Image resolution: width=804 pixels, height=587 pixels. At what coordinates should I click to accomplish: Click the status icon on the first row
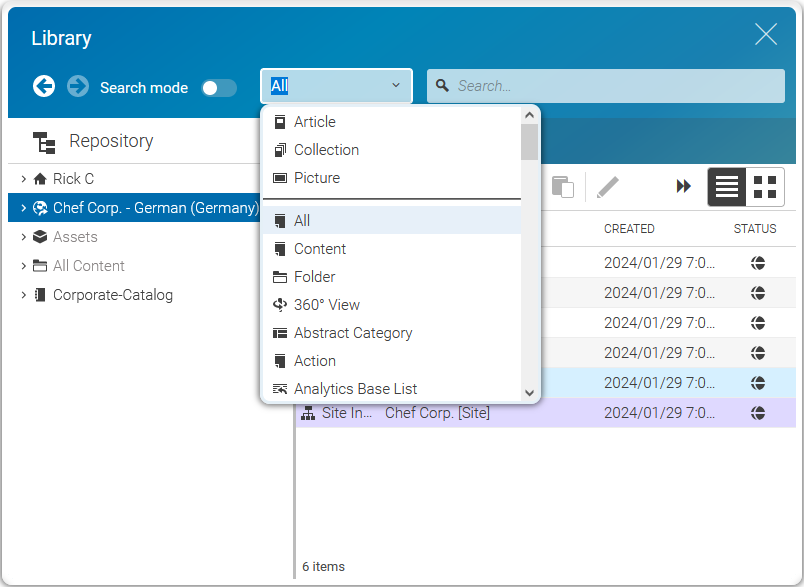(758, 263)
